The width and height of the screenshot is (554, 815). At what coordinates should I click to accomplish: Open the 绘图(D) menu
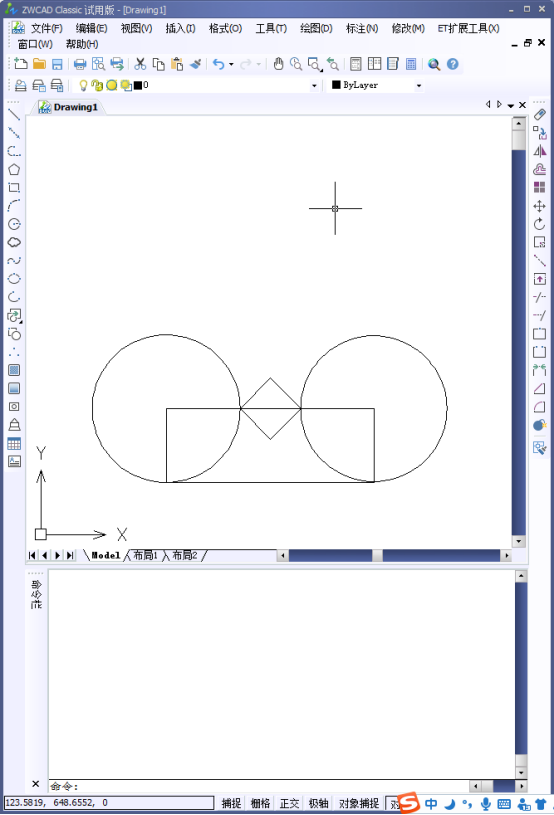click(x=316, y=29)
